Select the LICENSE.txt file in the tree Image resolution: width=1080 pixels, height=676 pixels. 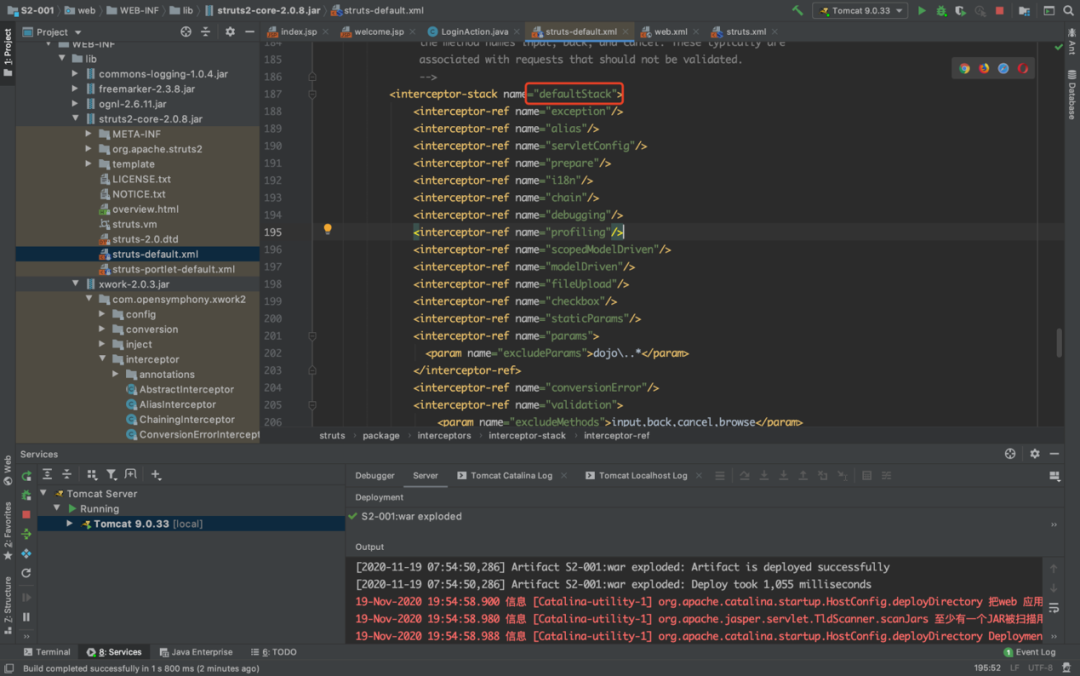[x=141, y=178]
